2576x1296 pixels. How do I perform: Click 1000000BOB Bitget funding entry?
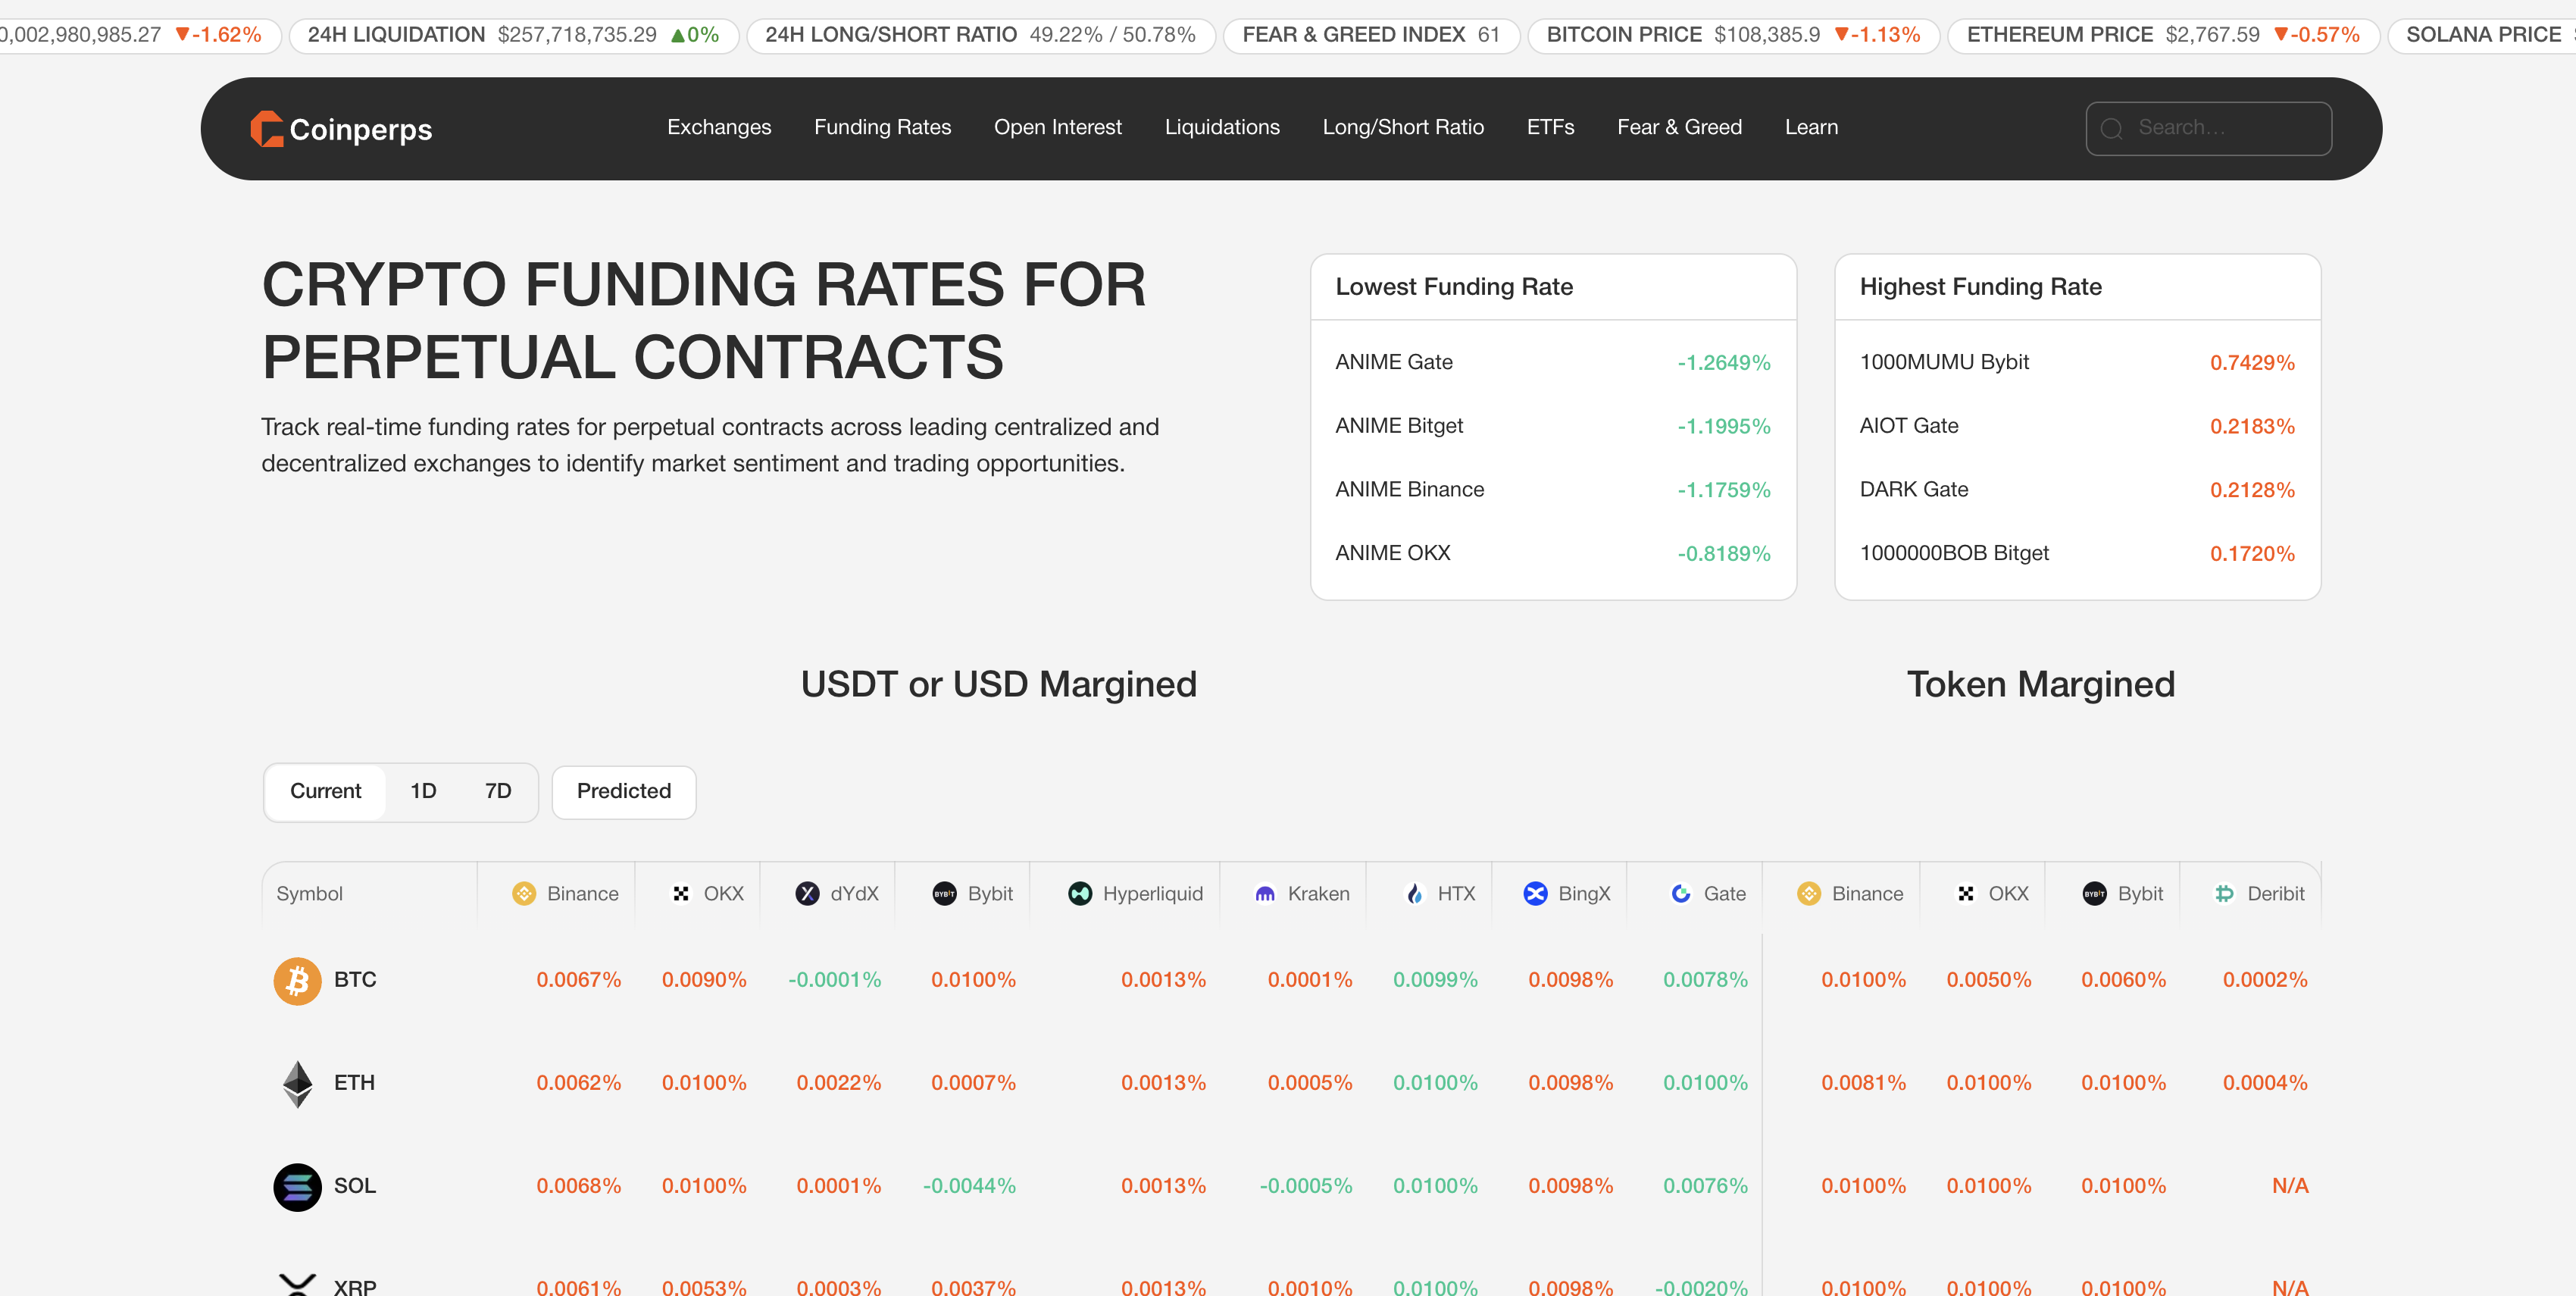pos(2077,553)
